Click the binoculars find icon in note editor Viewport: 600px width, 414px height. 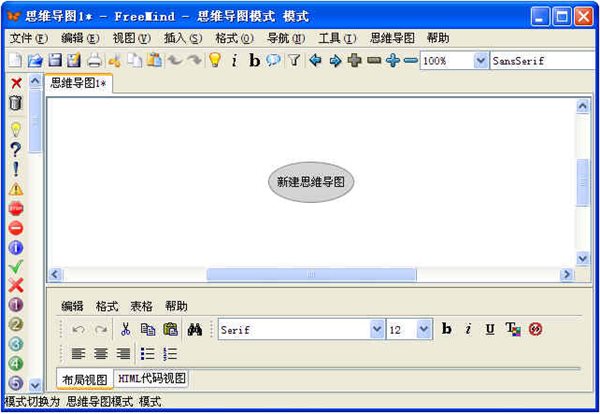coord(195,329)
